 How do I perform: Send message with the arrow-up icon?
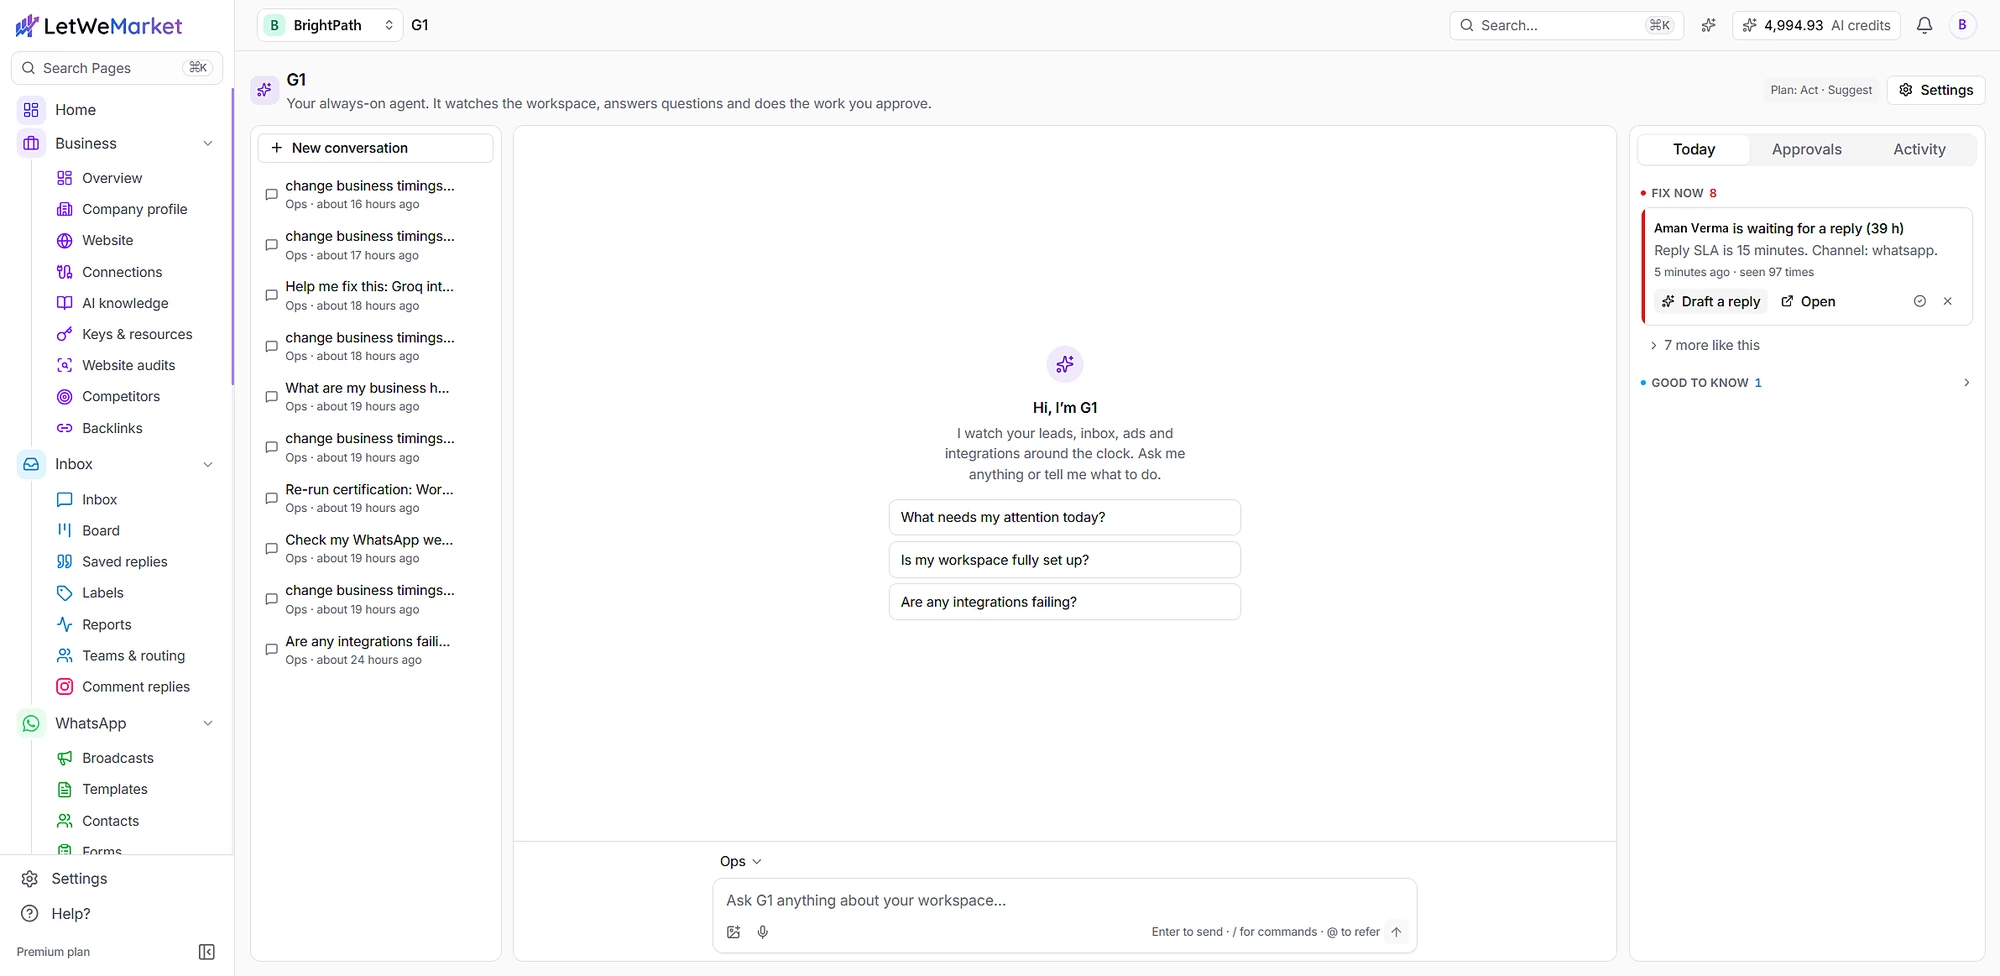point(1396,932)
